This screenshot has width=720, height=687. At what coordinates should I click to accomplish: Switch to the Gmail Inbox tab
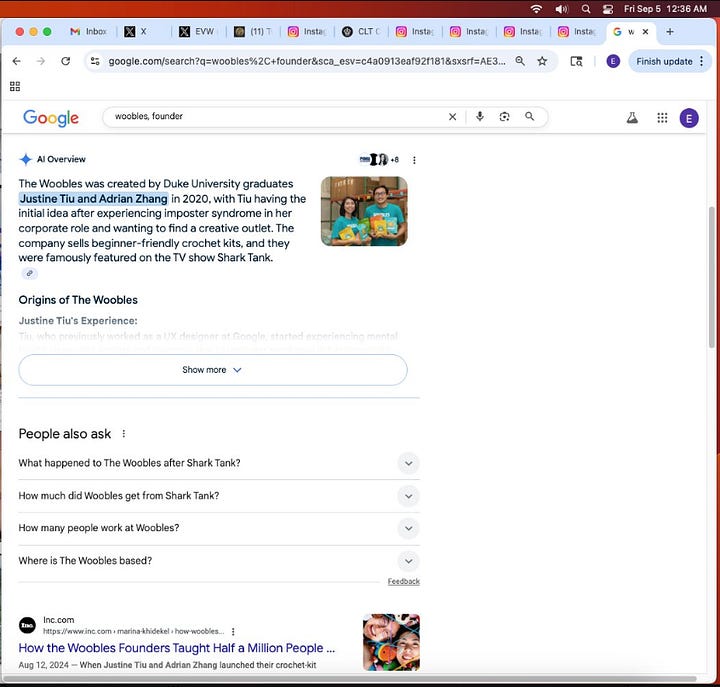click(x=88, y=32)
